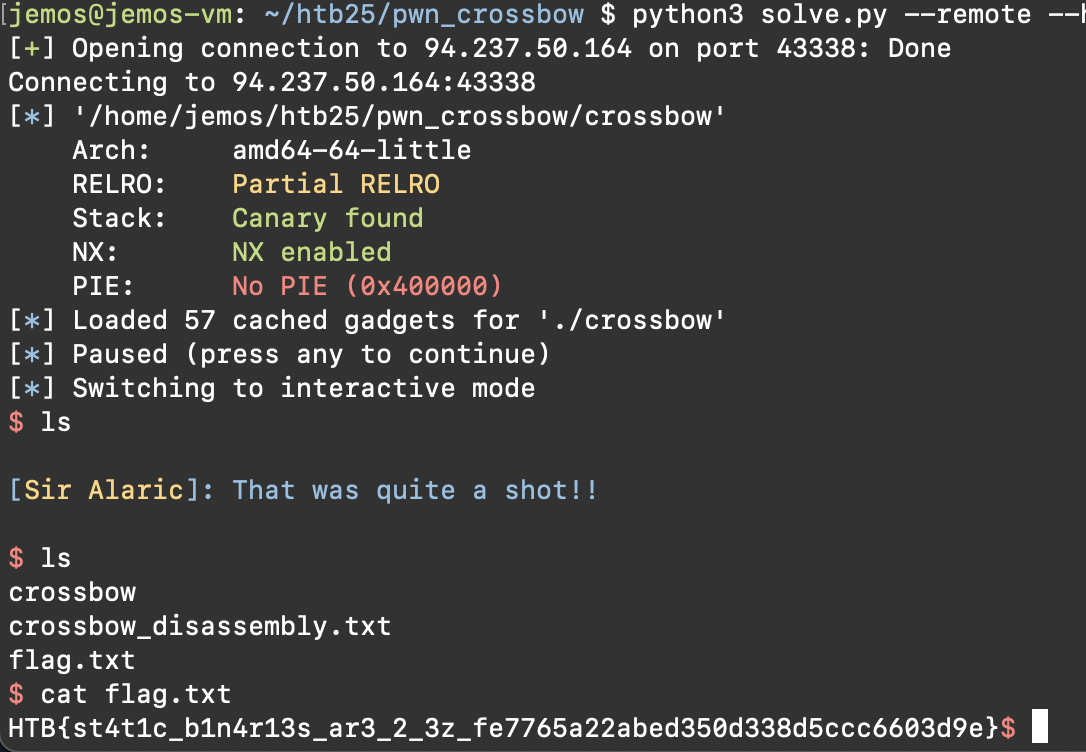This screenshot has height=752, width=1086.
Task: Click crossbow_disassembly.txt in the ls output
Action: [x=200, y=627]
